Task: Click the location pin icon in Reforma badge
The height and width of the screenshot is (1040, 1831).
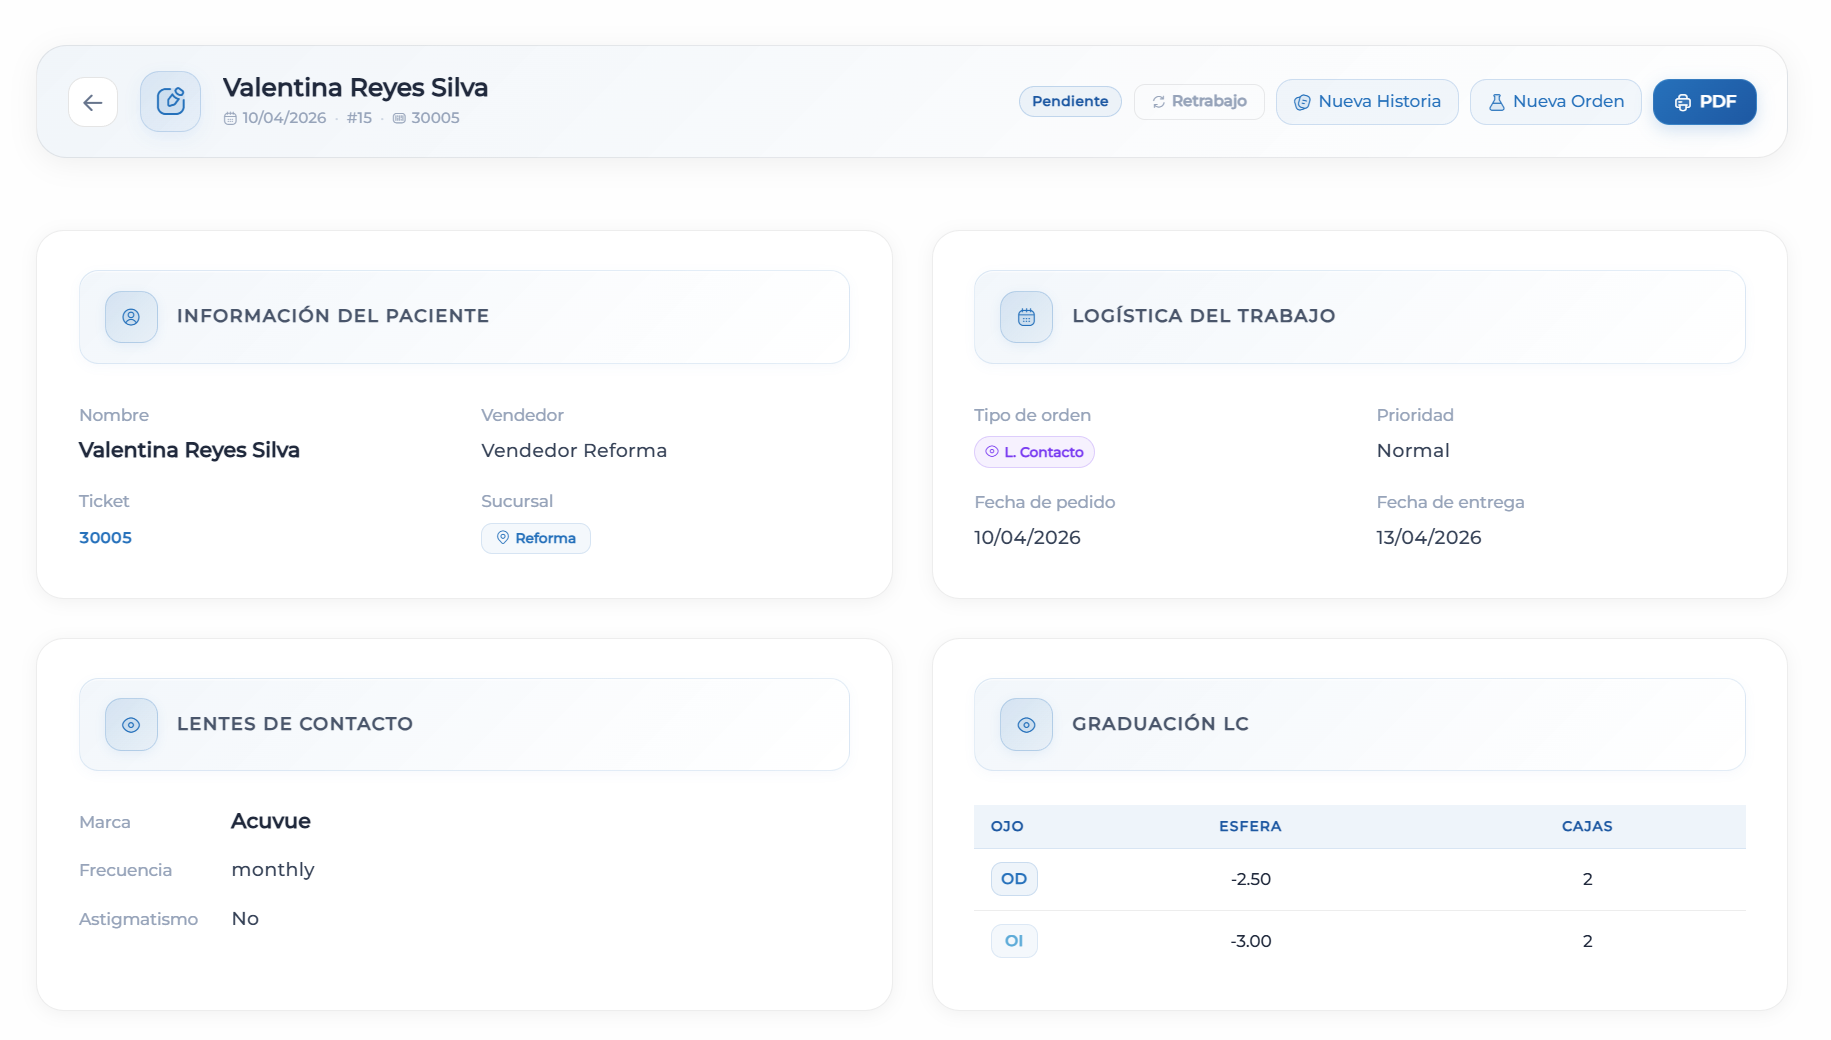Action: (503, 538)
